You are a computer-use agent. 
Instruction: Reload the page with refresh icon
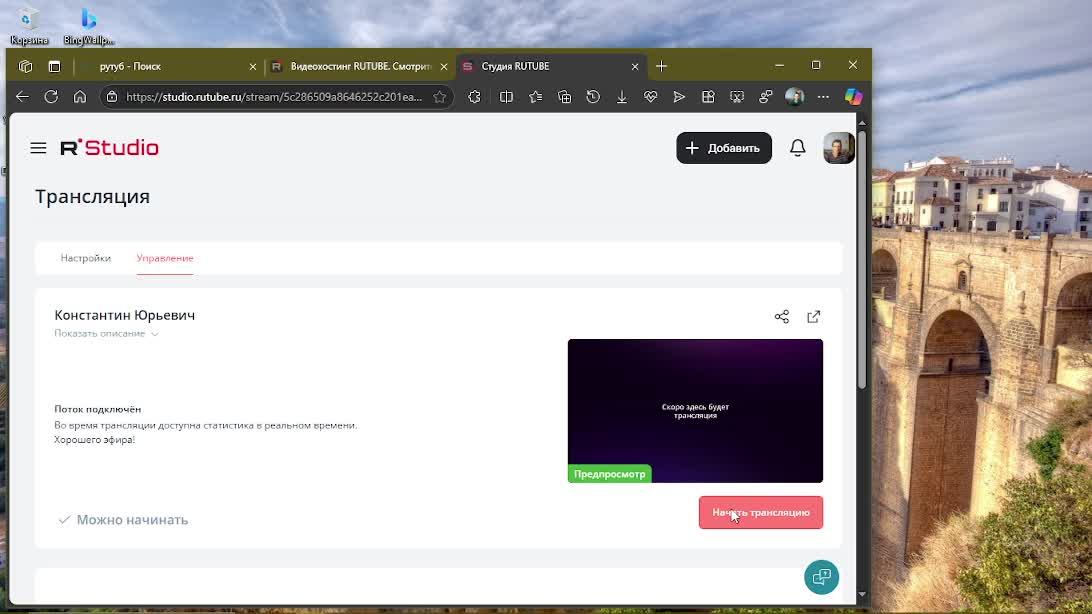pyautogui.click(x=51, y=97)
